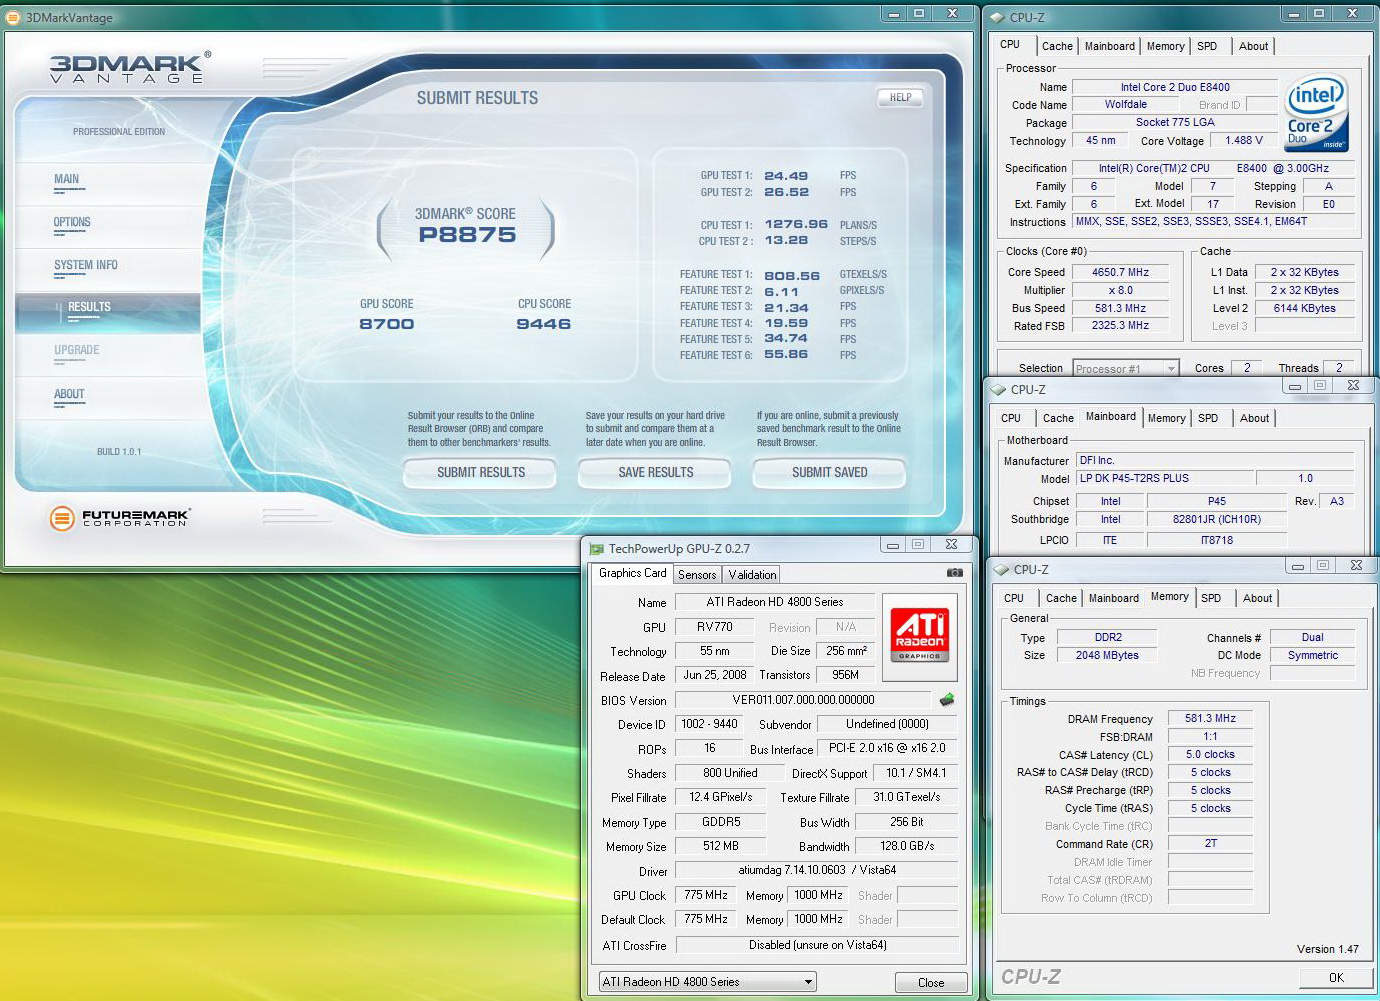
Task: Select Options in the 3DMark sidebar
Action: (72, 223)
